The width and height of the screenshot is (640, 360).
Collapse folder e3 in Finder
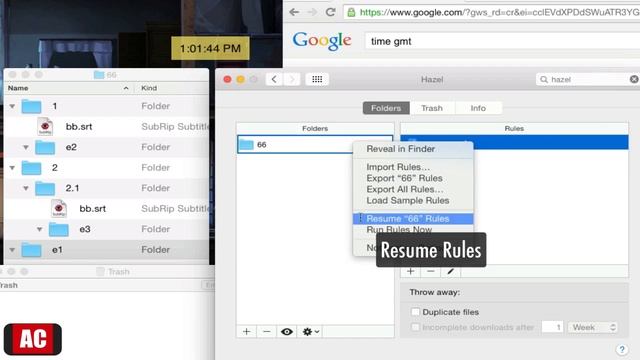40,229
